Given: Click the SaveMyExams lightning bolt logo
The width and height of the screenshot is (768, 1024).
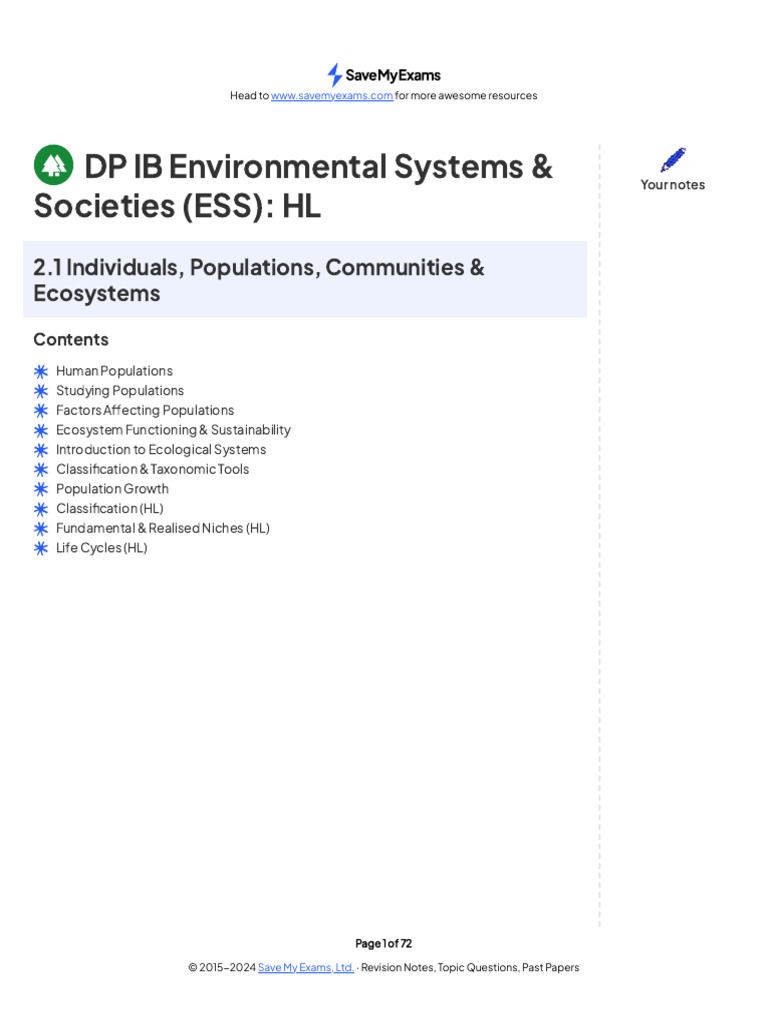Looking at the screenshot, I should point(334,75).
